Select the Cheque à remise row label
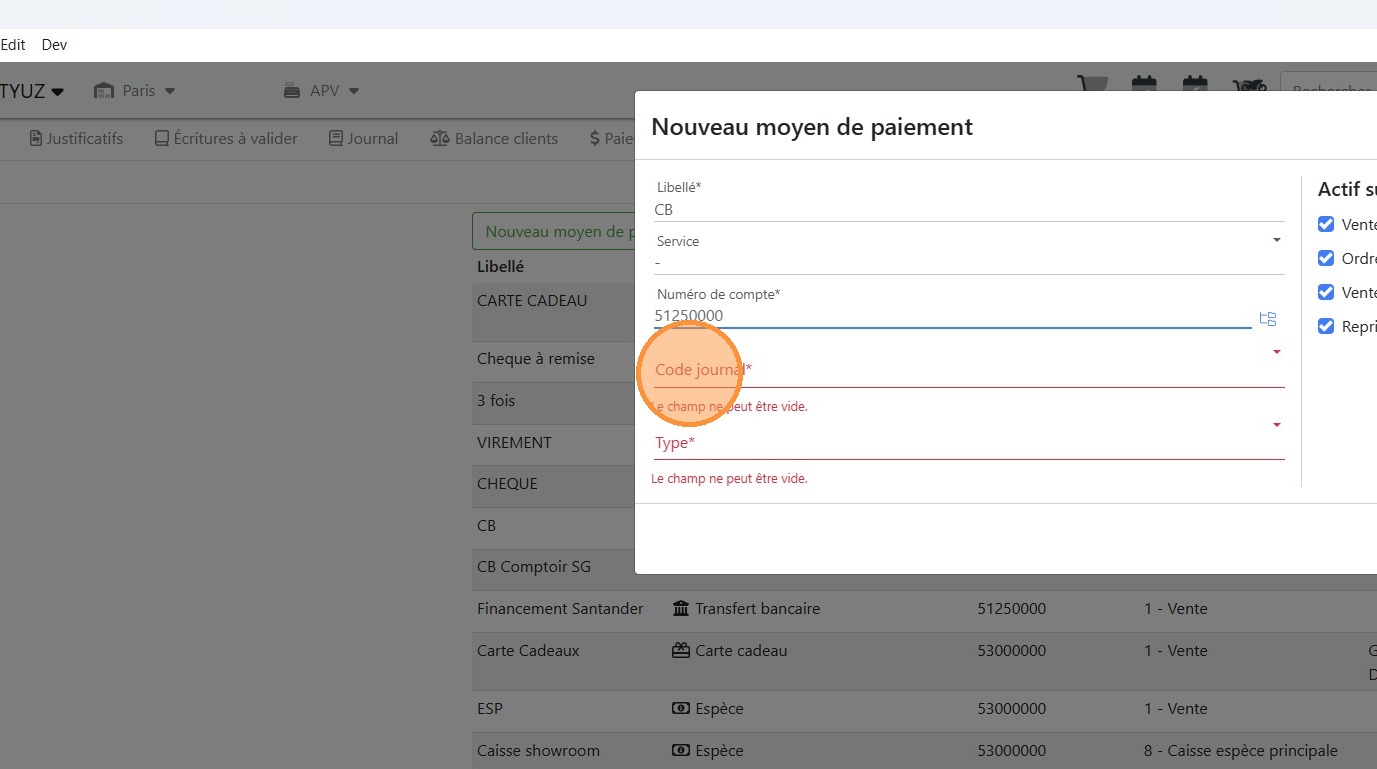Viewport: 1377px width, 769px height. (536, 359)
